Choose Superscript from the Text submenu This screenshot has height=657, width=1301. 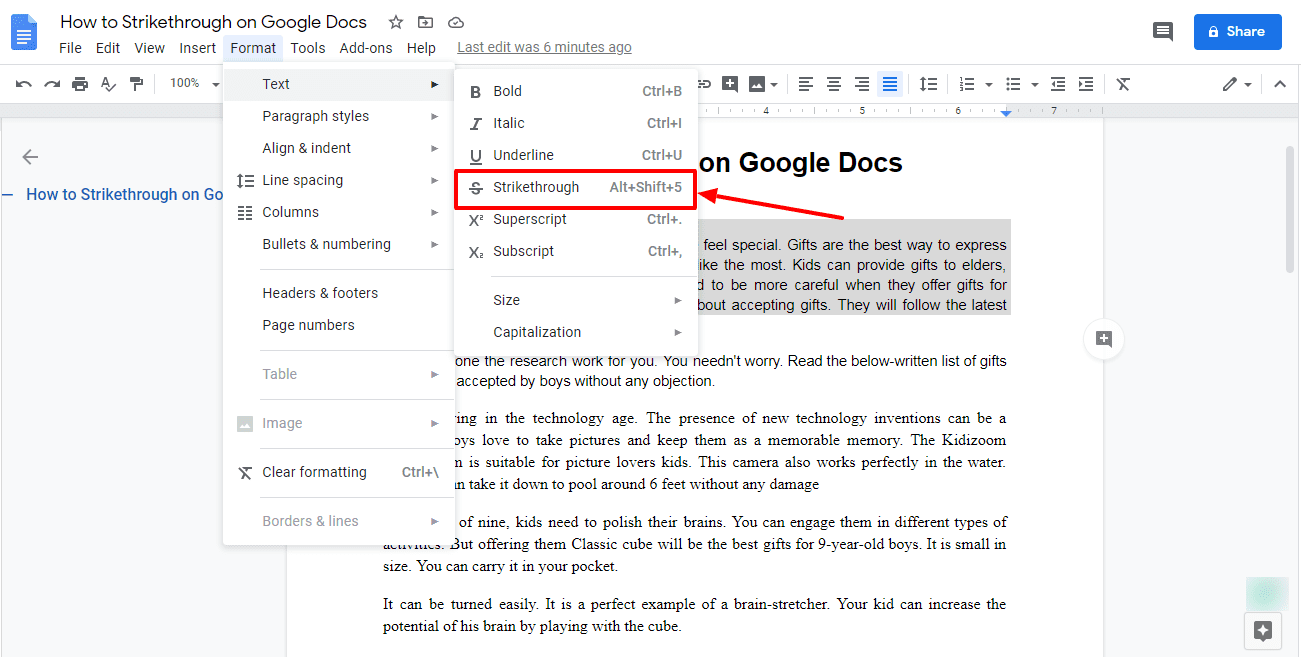(x=575, y=219)
